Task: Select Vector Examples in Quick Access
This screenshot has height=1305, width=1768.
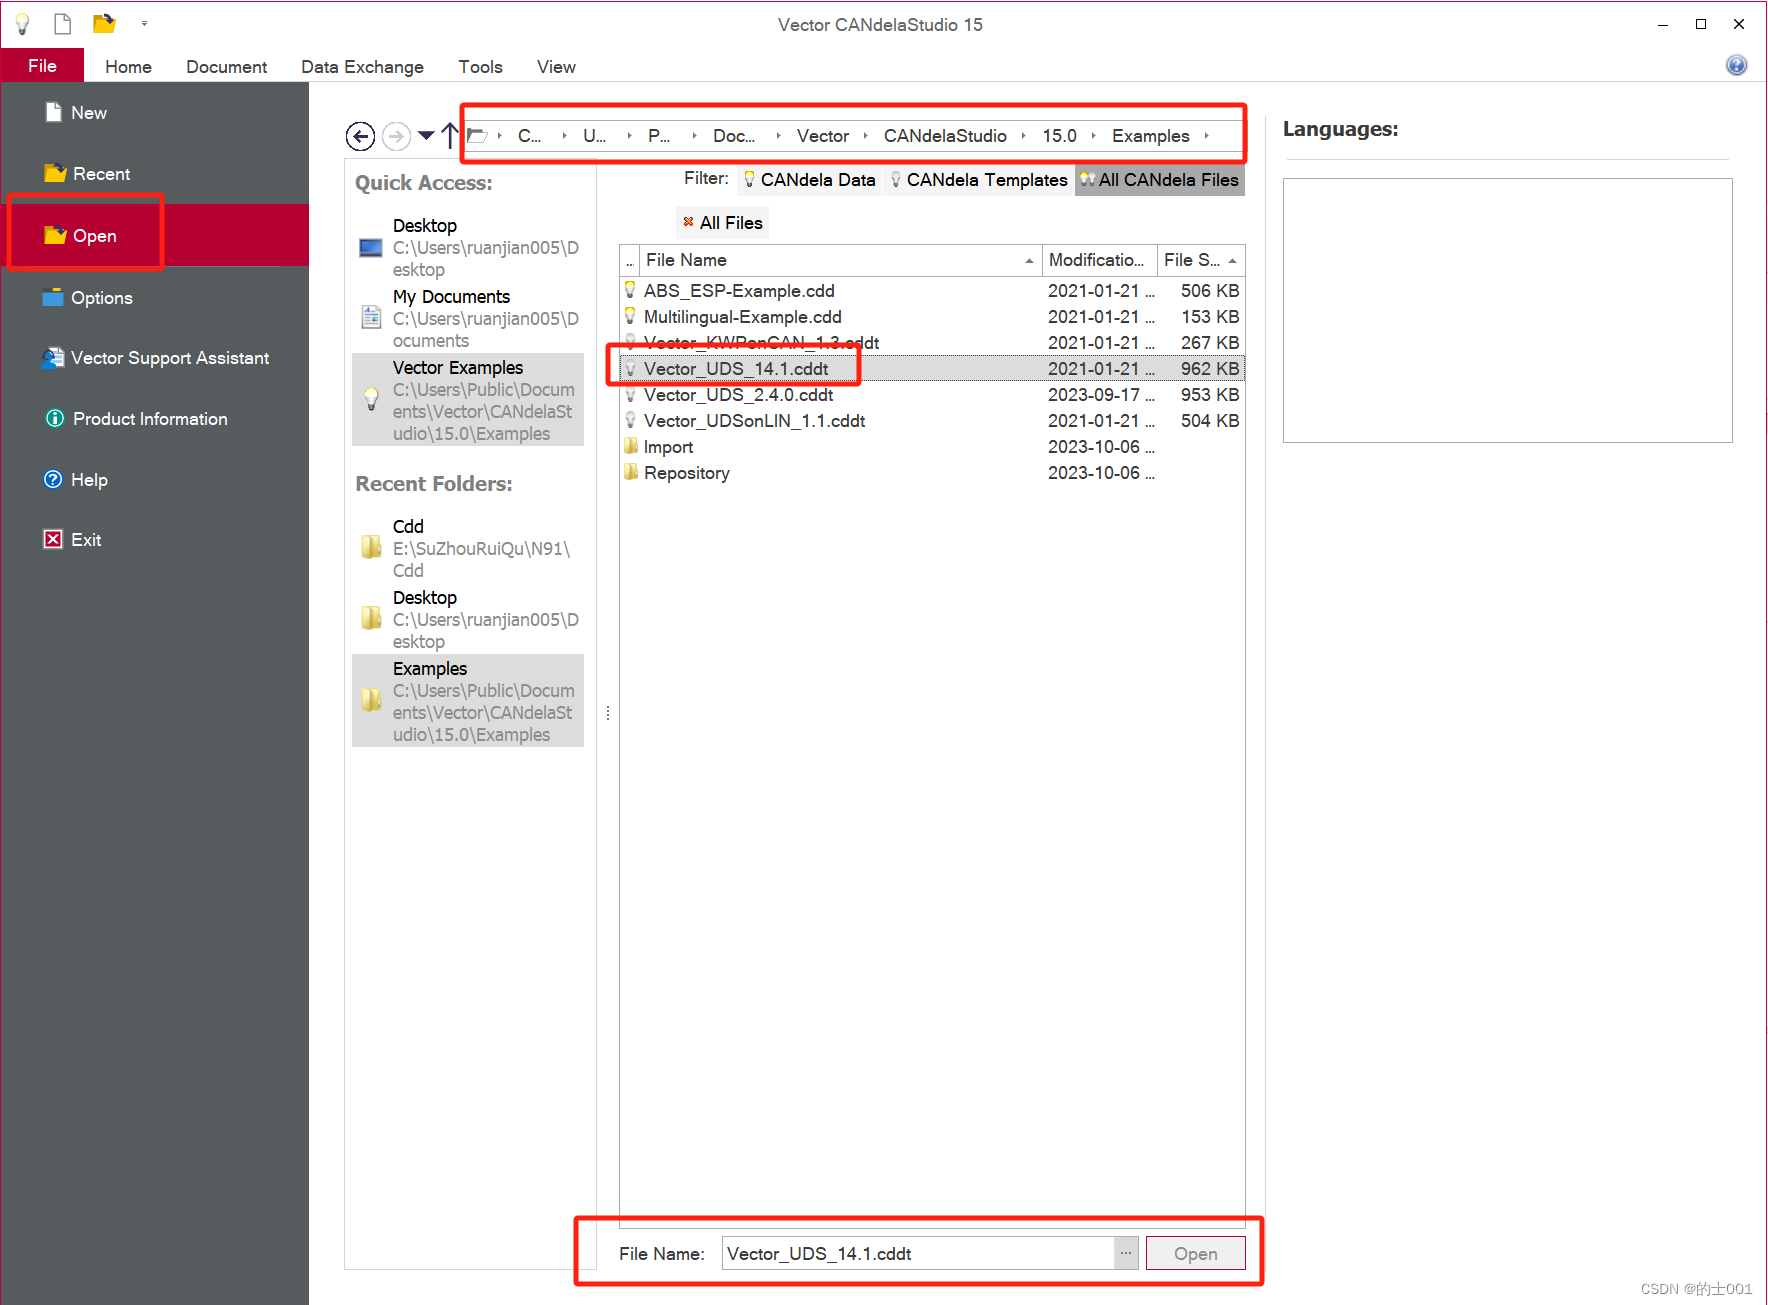Action: (468, 400)
